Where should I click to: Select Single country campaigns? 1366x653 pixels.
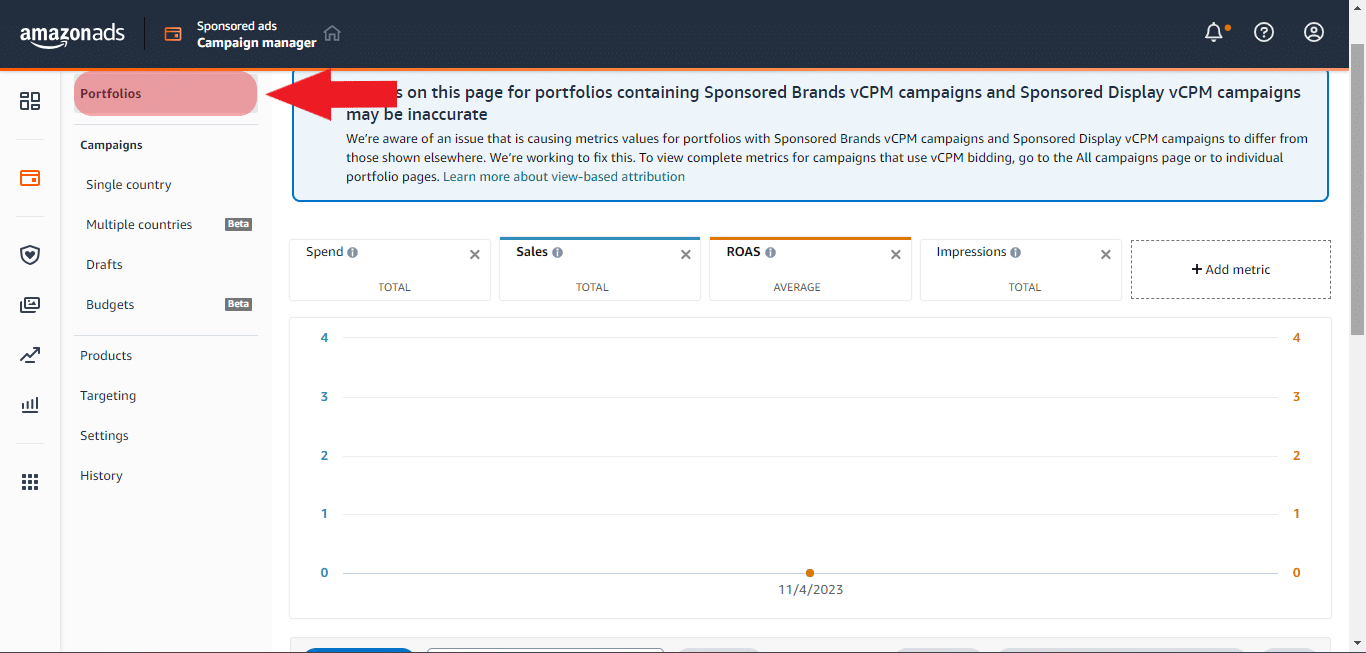point(129,185)
